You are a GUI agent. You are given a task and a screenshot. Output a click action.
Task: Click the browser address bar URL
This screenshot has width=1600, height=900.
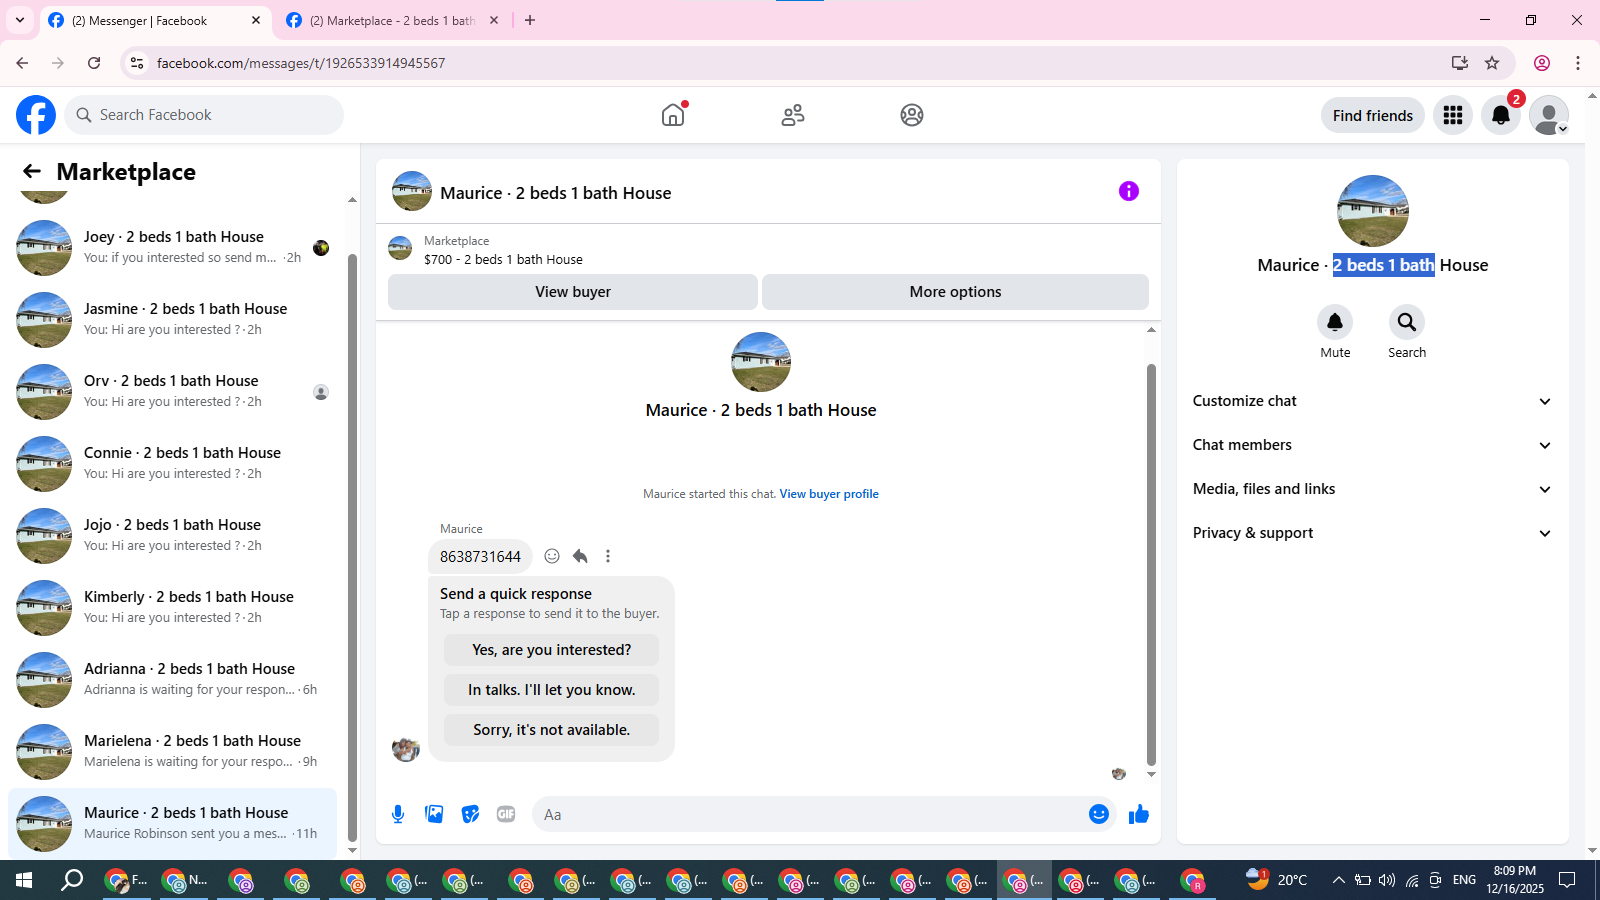(301, 63)
